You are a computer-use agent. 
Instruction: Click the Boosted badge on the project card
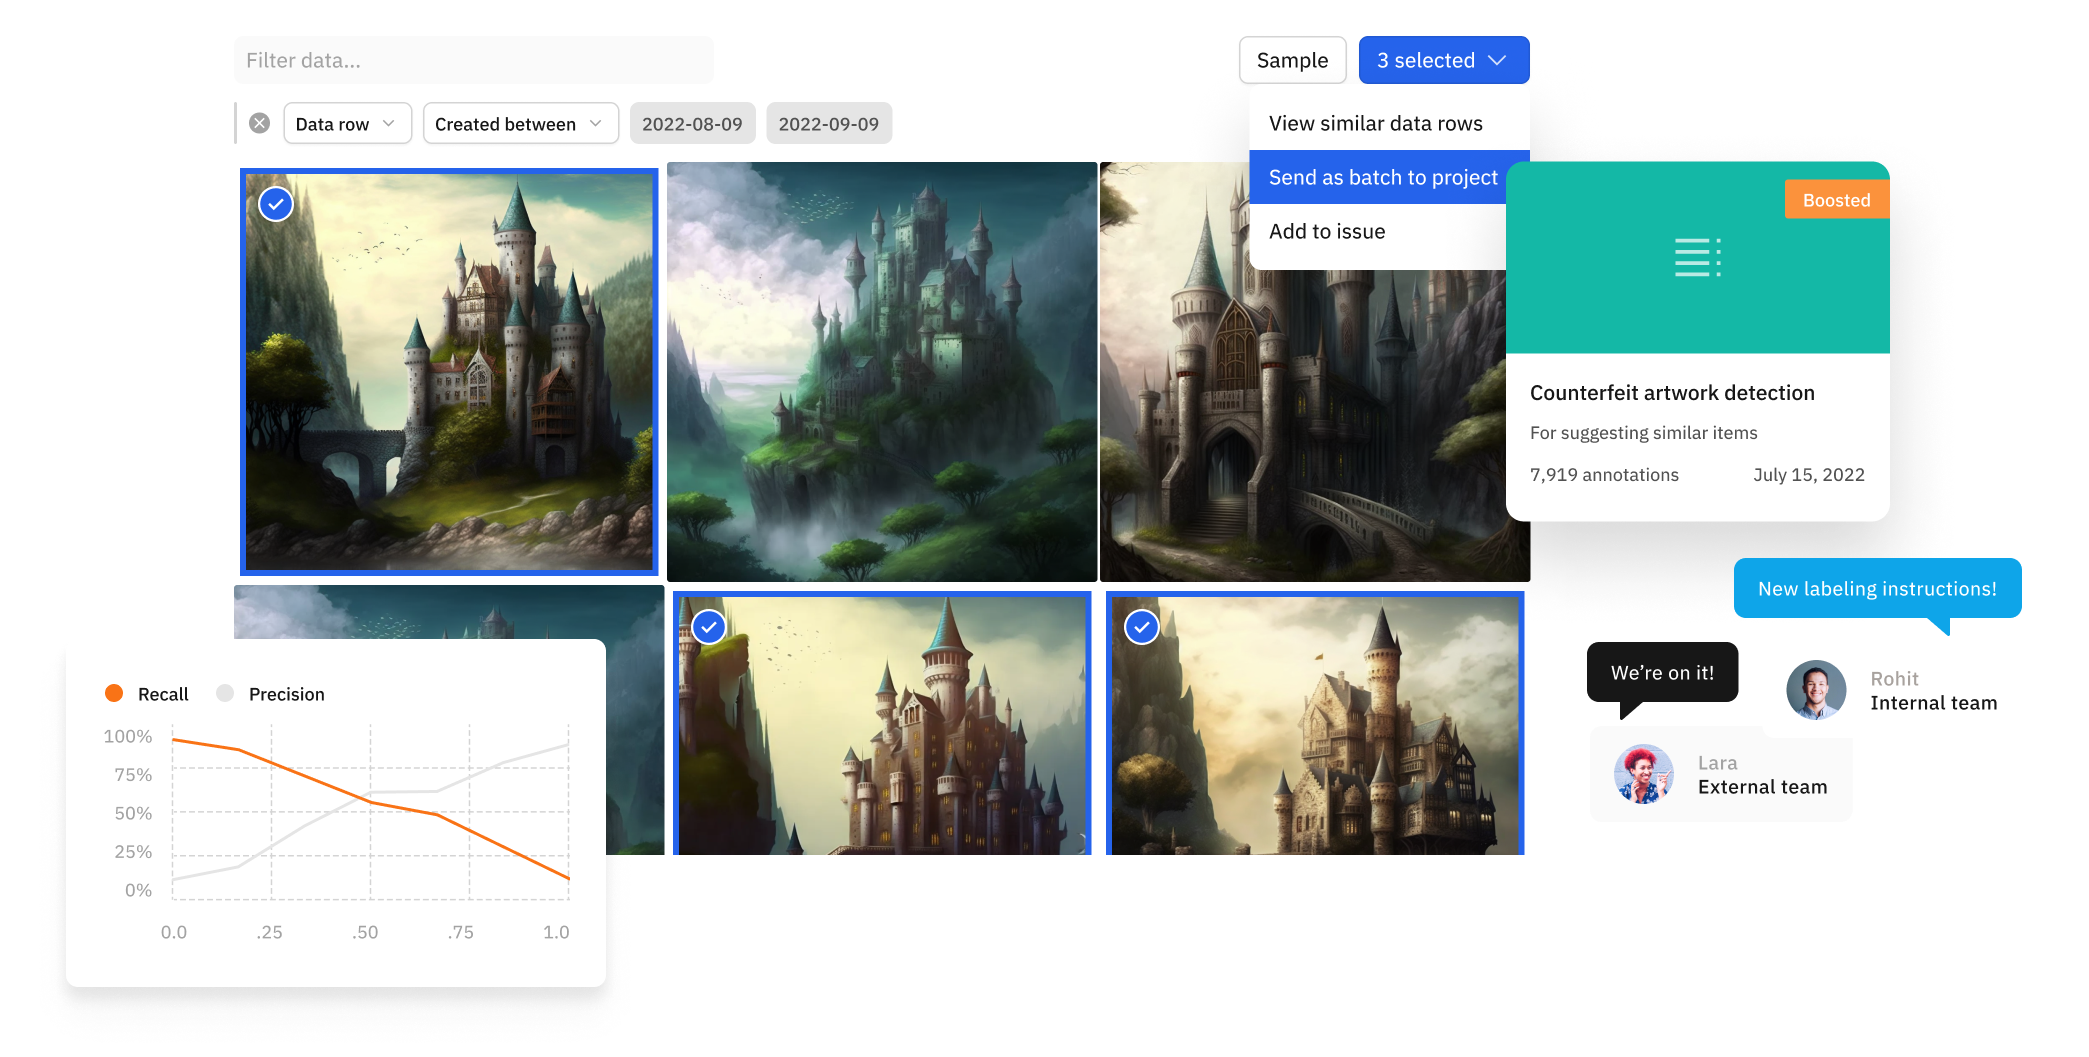[x=1836, y=200]
